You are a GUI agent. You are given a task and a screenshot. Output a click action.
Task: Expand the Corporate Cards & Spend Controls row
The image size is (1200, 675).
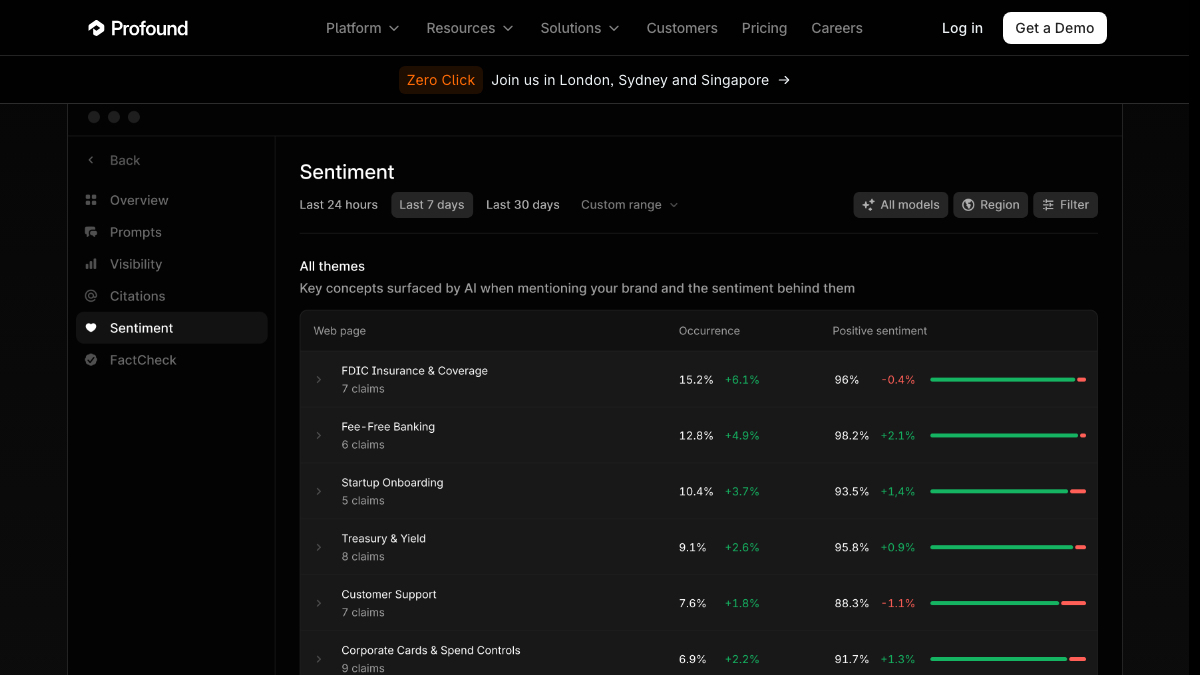click(x=319, y=660)
